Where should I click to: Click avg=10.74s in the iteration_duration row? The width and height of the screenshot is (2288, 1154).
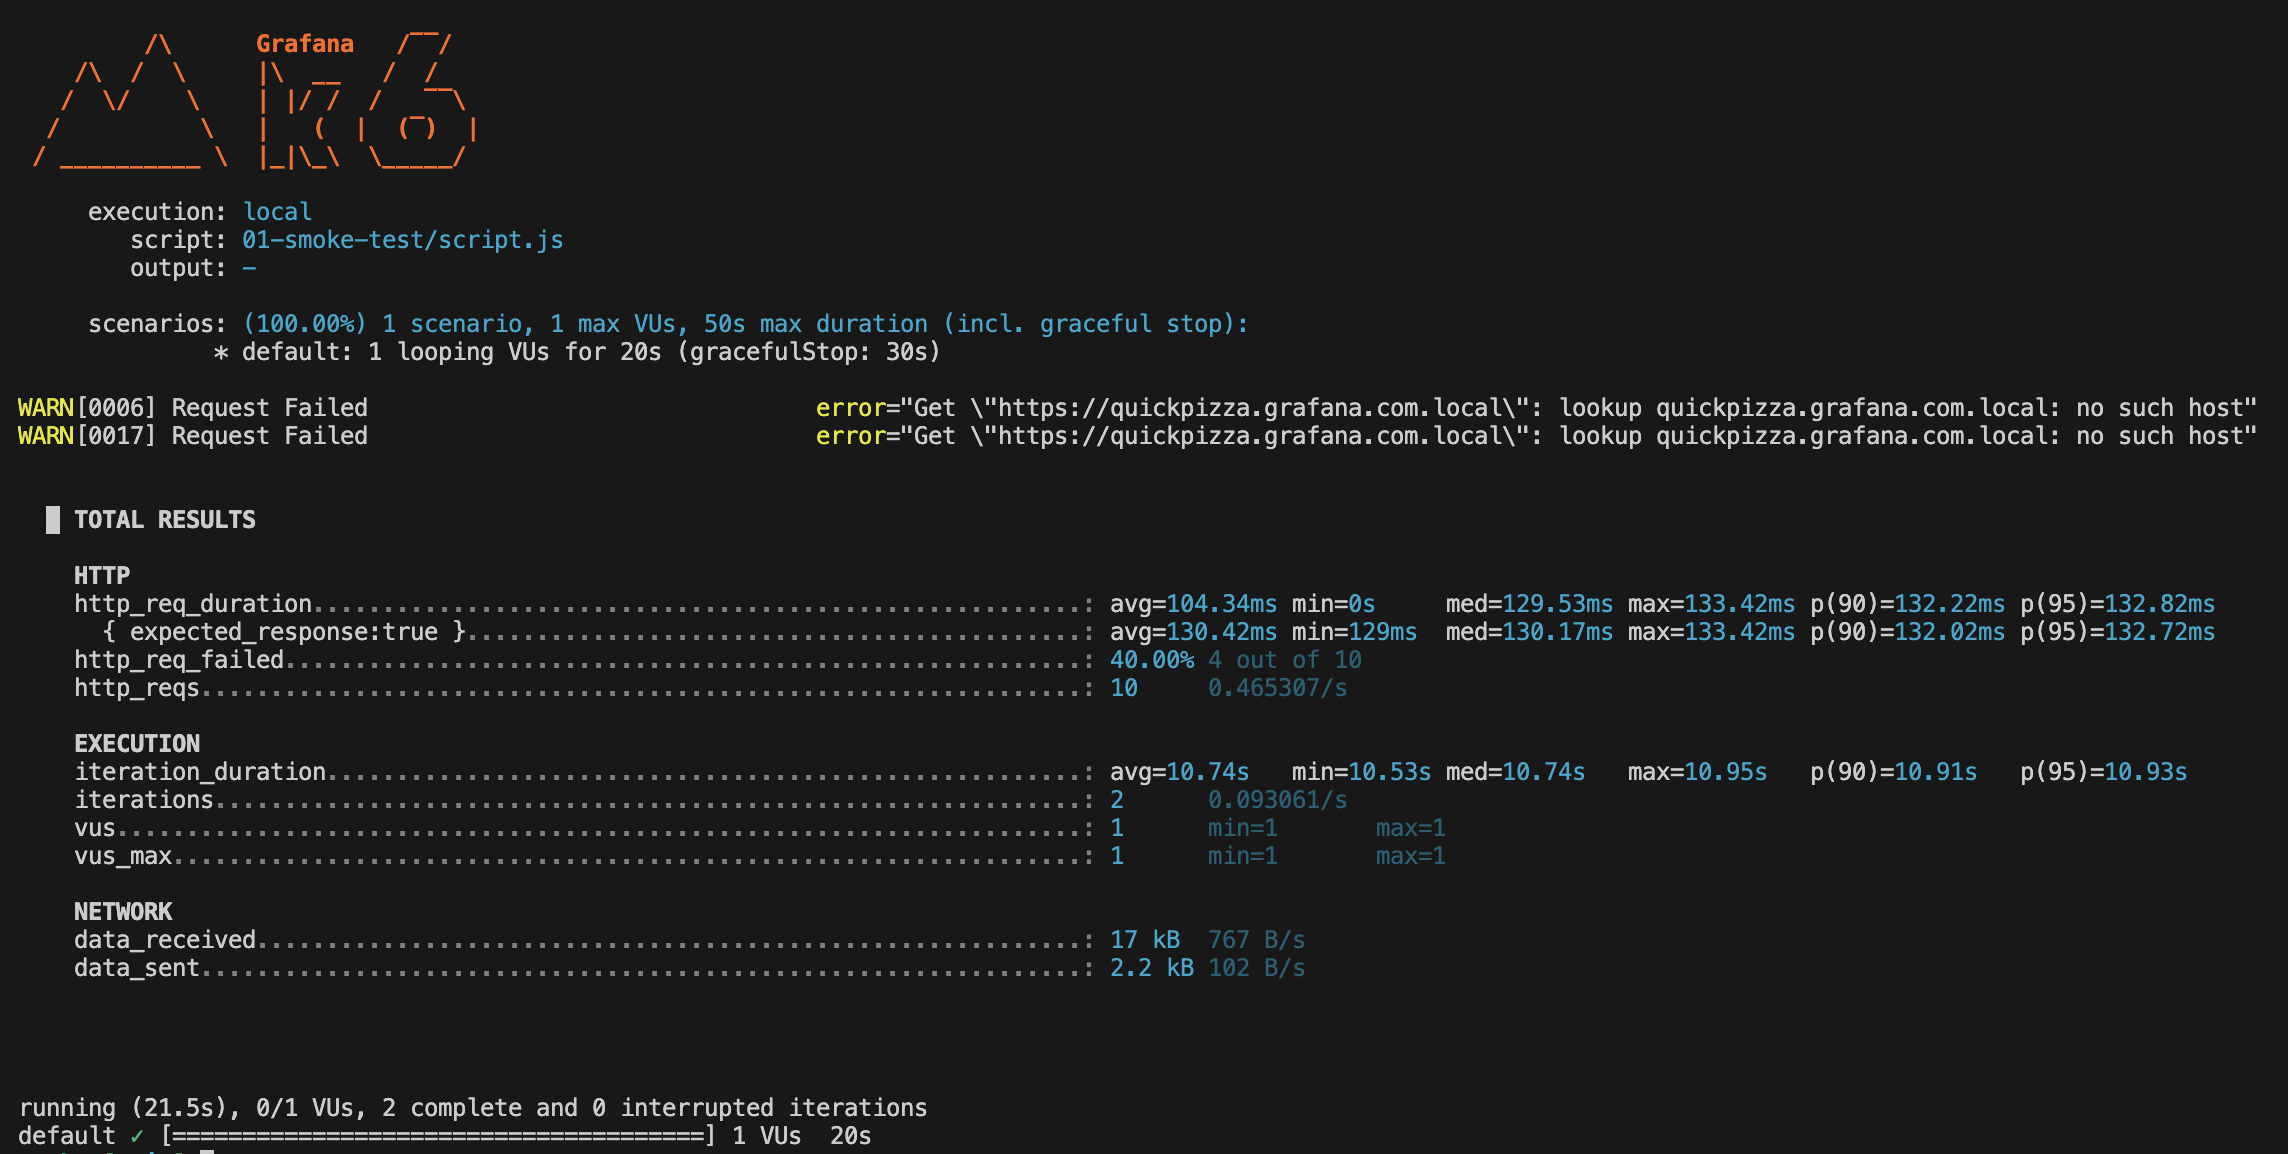(x=1179, y=772)
